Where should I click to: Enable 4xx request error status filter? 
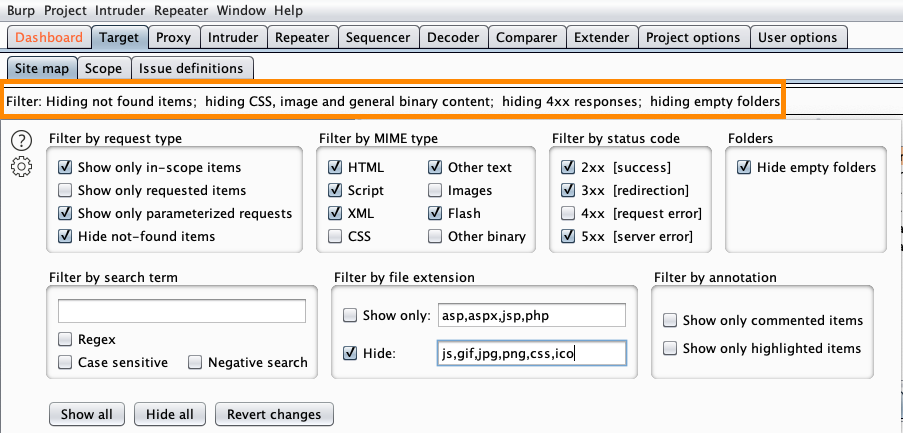[568, 214]
